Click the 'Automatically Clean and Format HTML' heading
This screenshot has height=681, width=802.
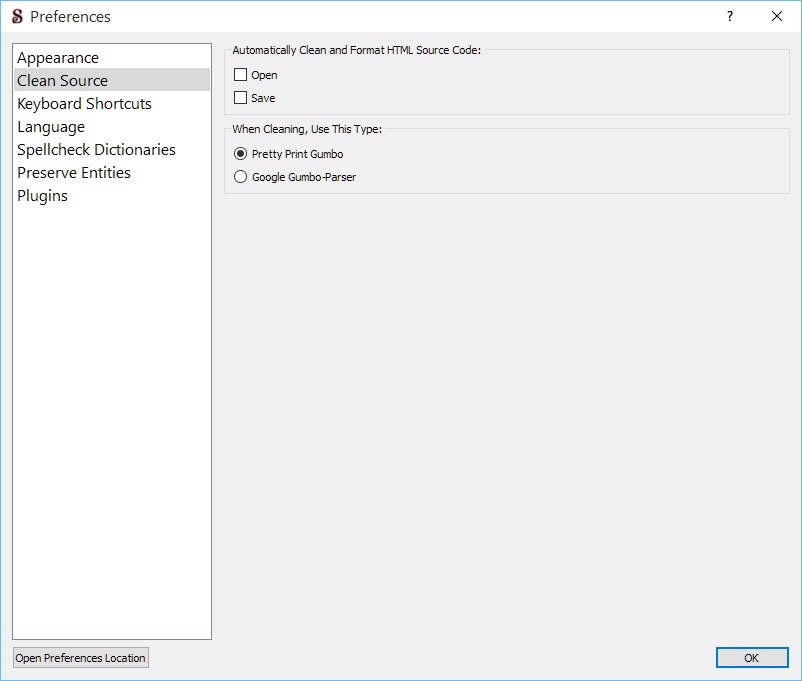tap(356, 50)
